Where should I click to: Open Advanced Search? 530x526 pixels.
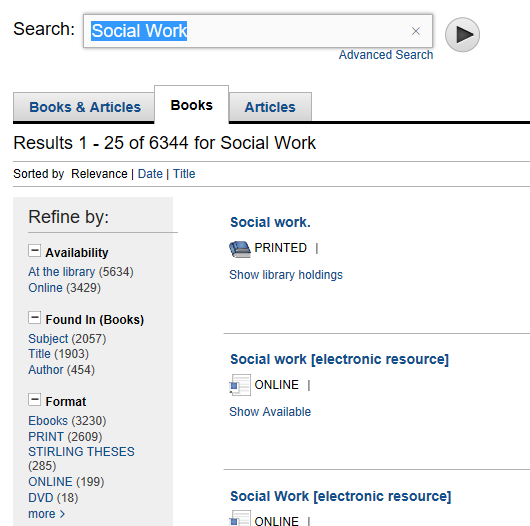[x=386, y=55]
